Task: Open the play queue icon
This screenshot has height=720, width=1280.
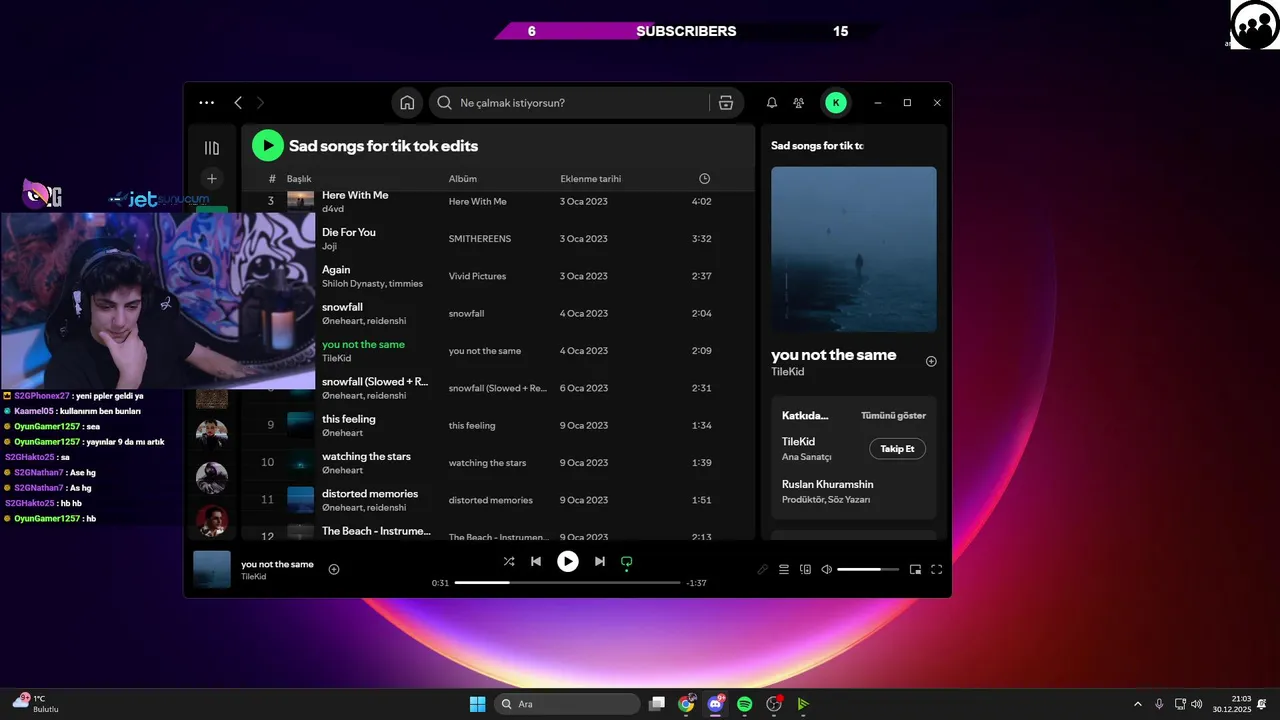Action: pos(784,569)
